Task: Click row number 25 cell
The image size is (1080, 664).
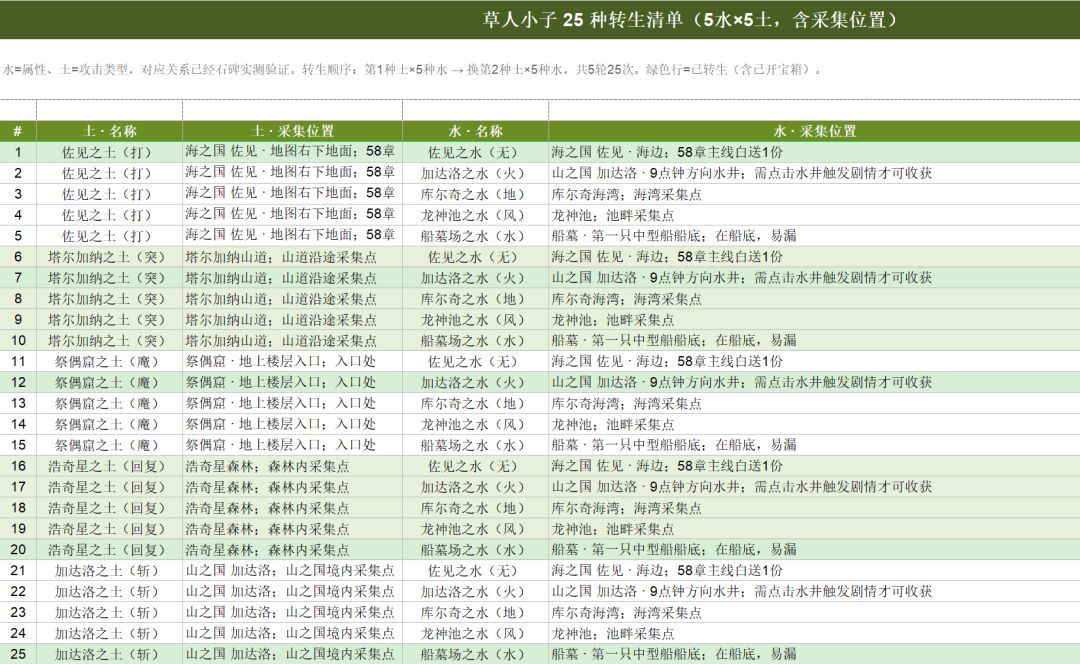Action: click(18, 654)
